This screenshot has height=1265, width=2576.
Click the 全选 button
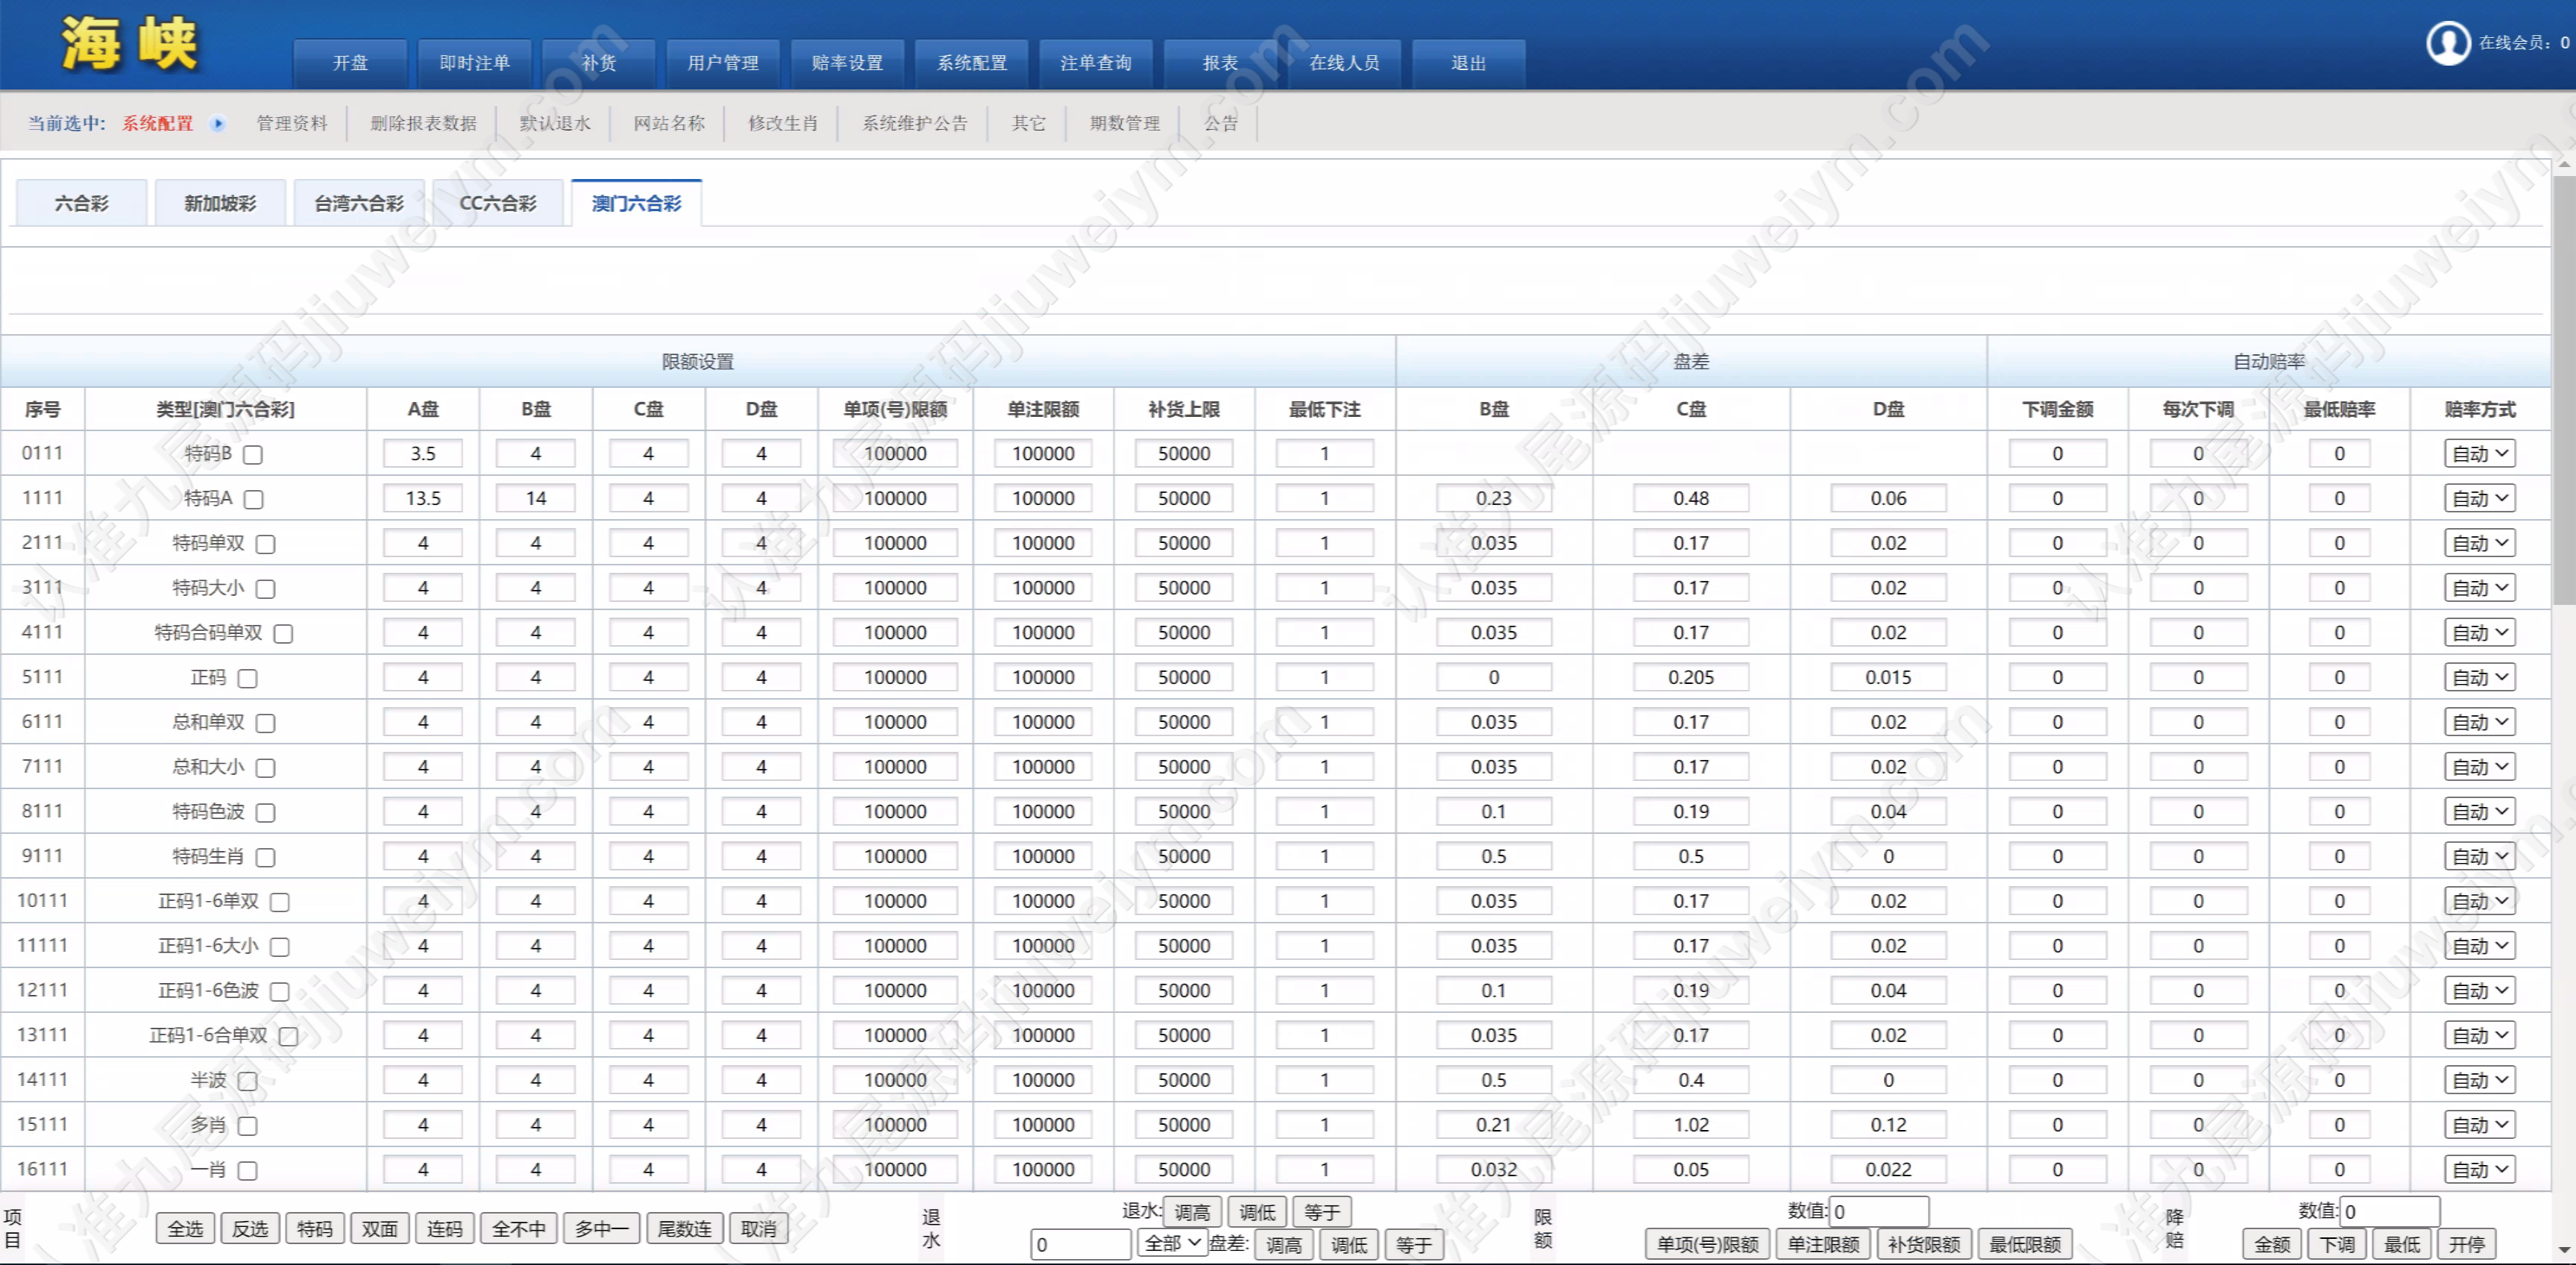pos(185,1229)
